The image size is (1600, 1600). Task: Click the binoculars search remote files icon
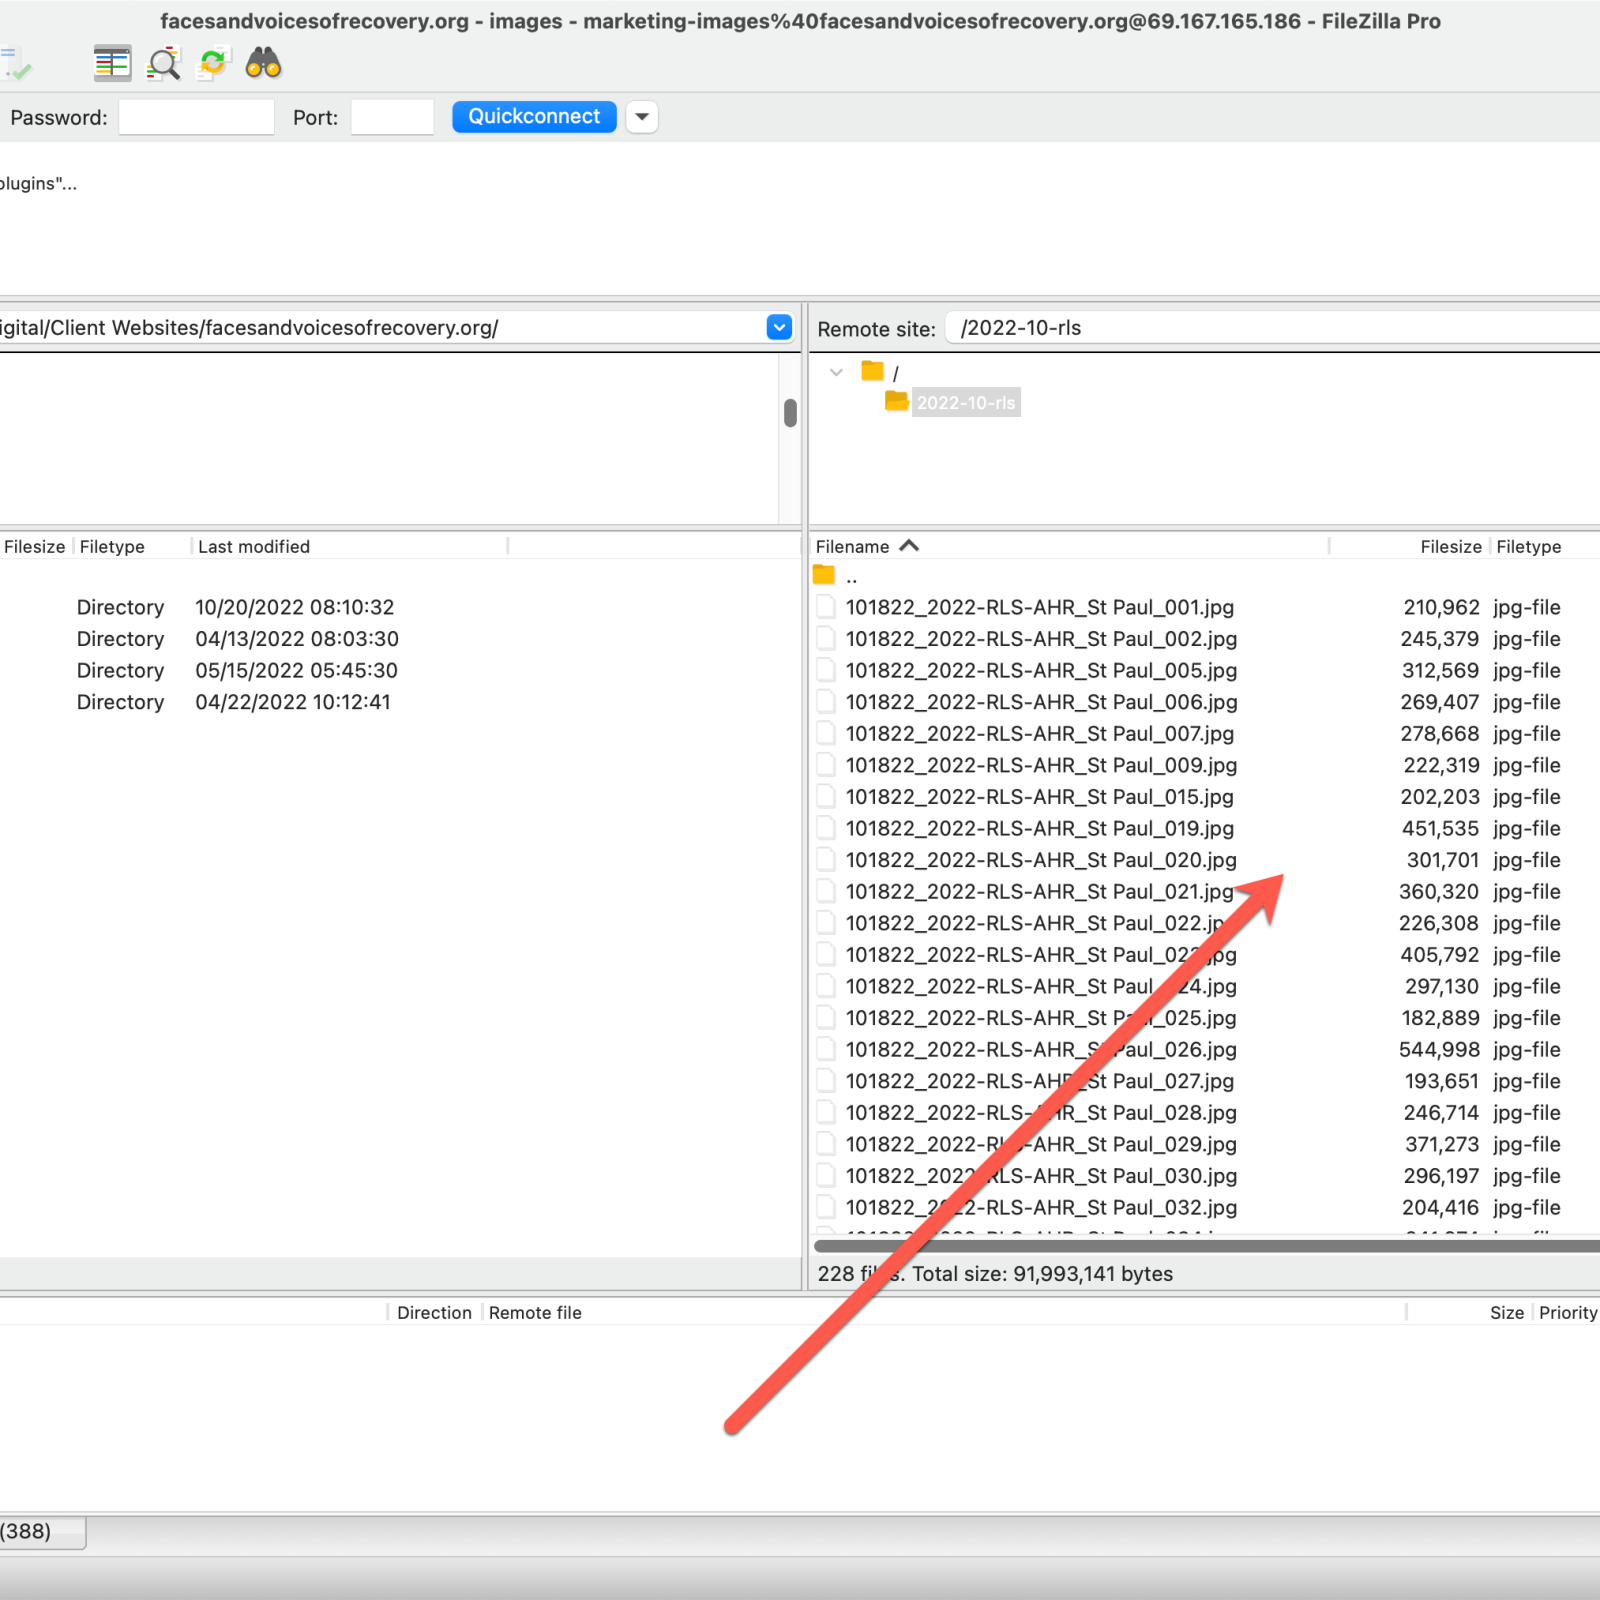tap(263, 64)
